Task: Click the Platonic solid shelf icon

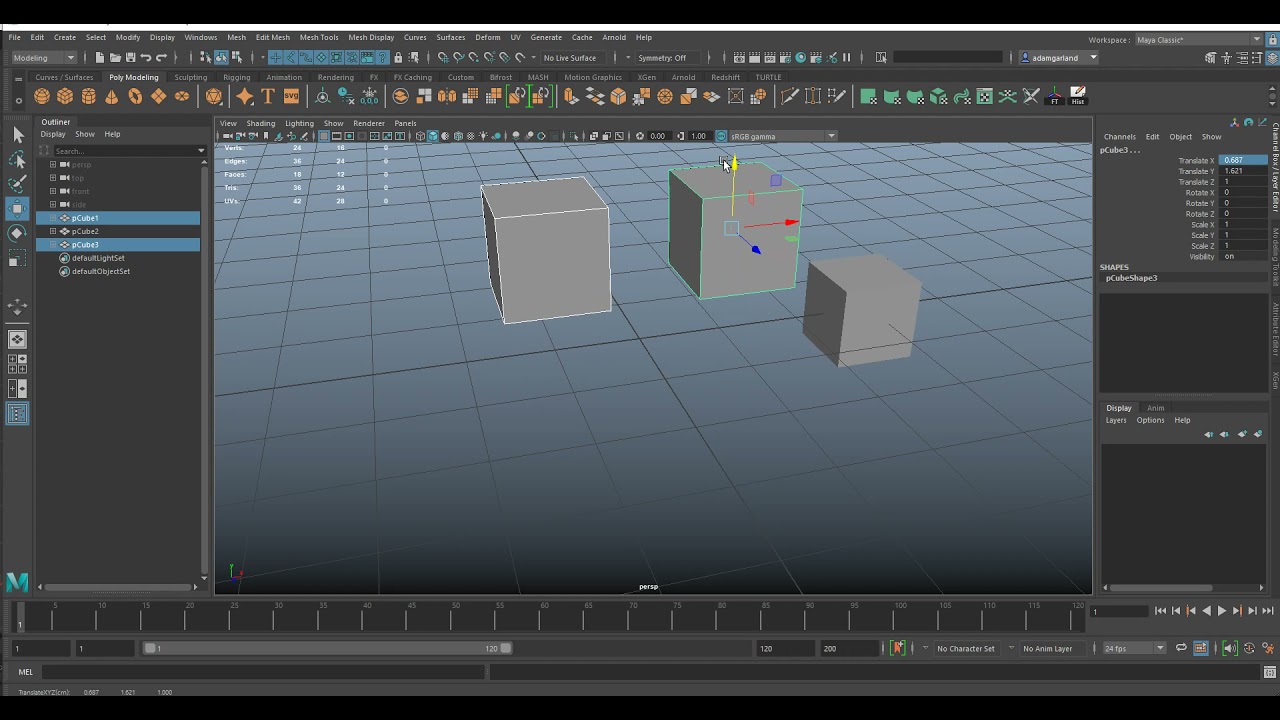Action: pos(214,97)
